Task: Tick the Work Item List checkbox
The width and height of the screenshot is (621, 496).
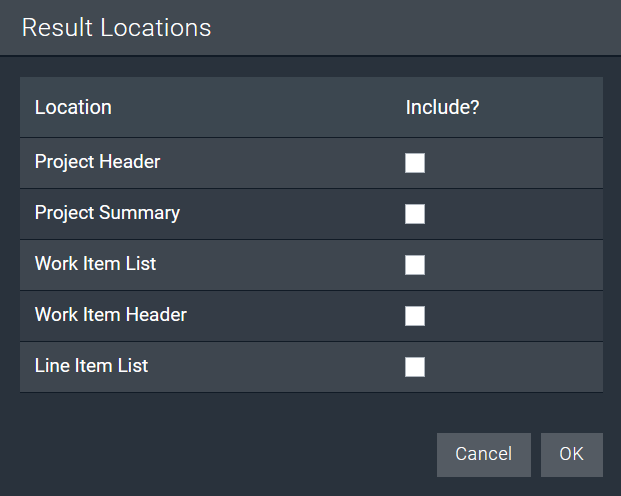Action: pyautogui.click(x=415, y=265)
